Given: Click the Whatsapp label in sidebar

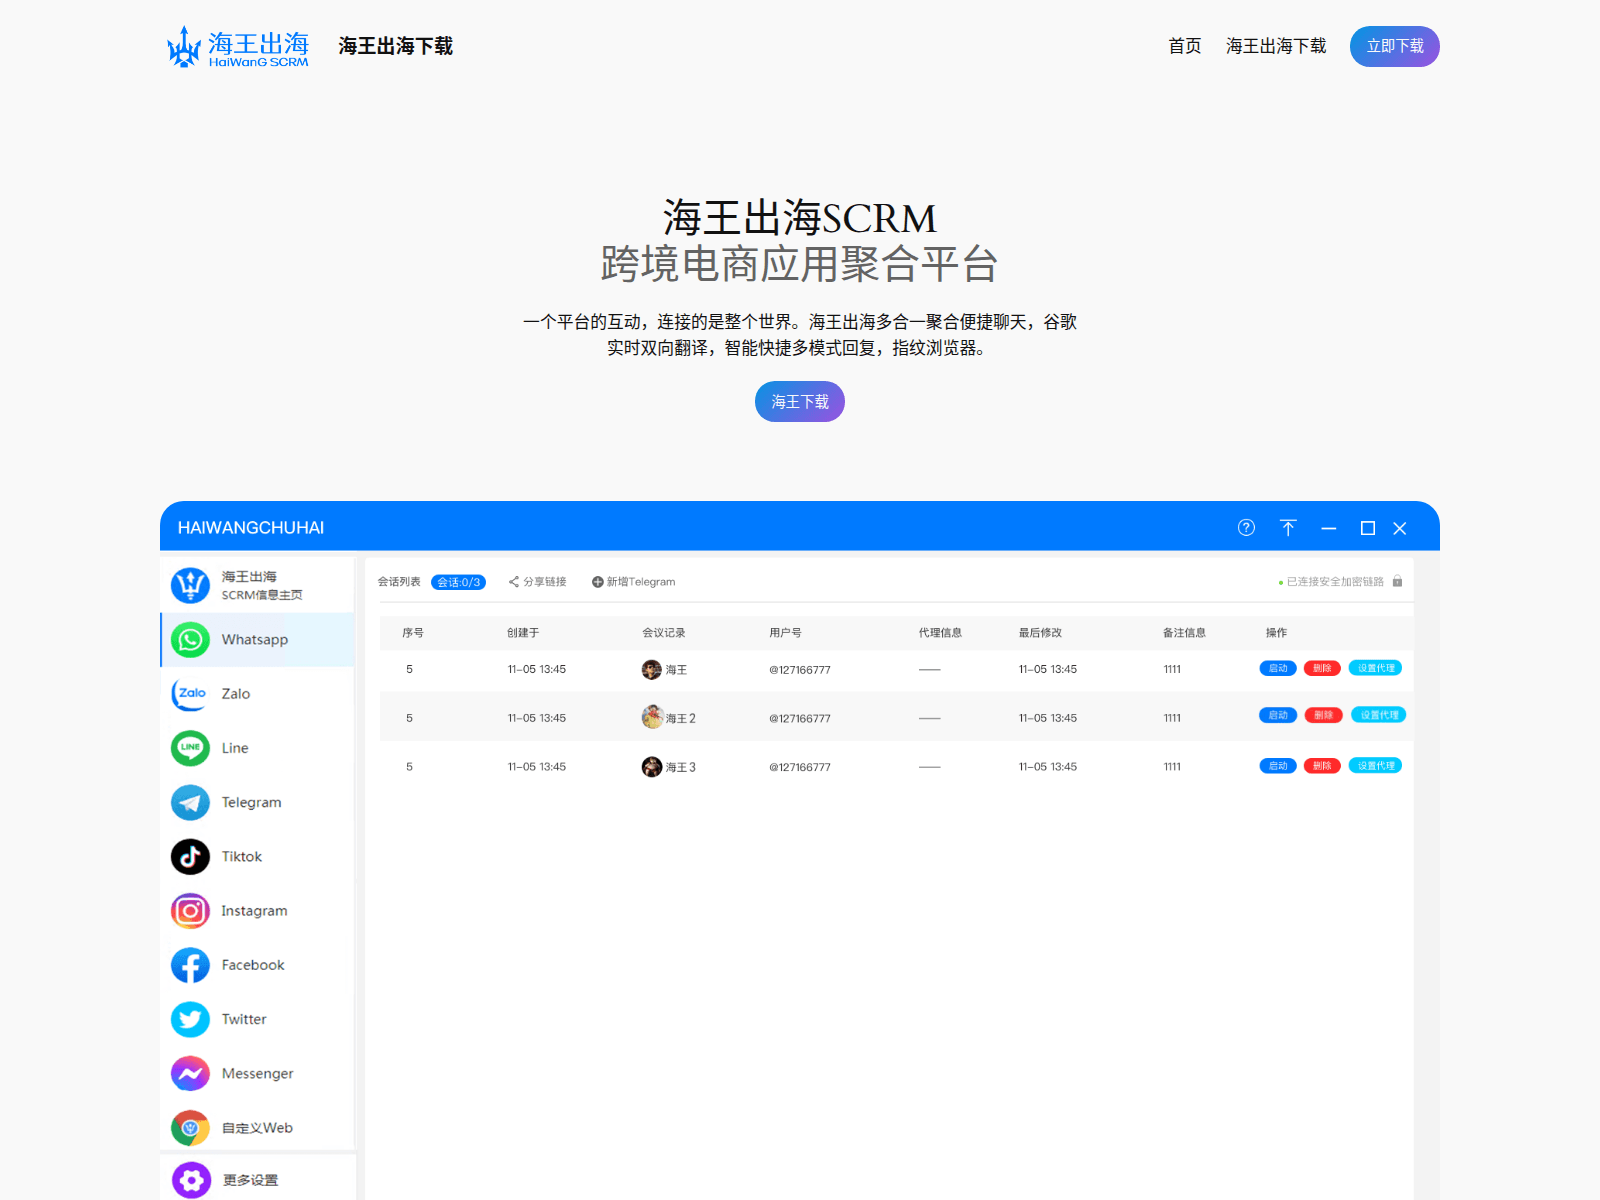Looking at the screenshot, I should 255,640.
